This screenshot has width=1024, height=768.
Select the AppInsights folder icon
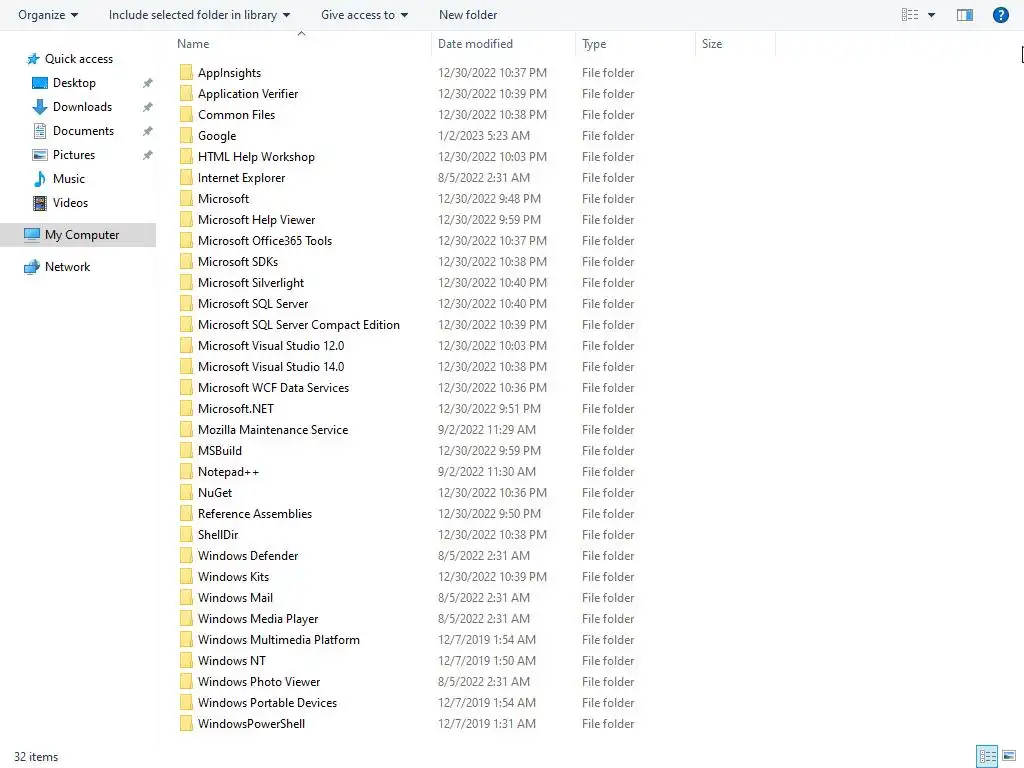point(186,72)
